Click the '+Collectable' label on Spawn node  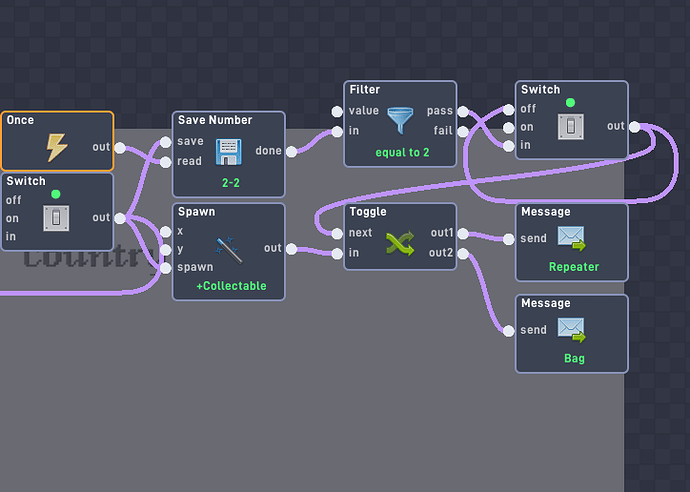pyautogui.click(x=229, y=286)
